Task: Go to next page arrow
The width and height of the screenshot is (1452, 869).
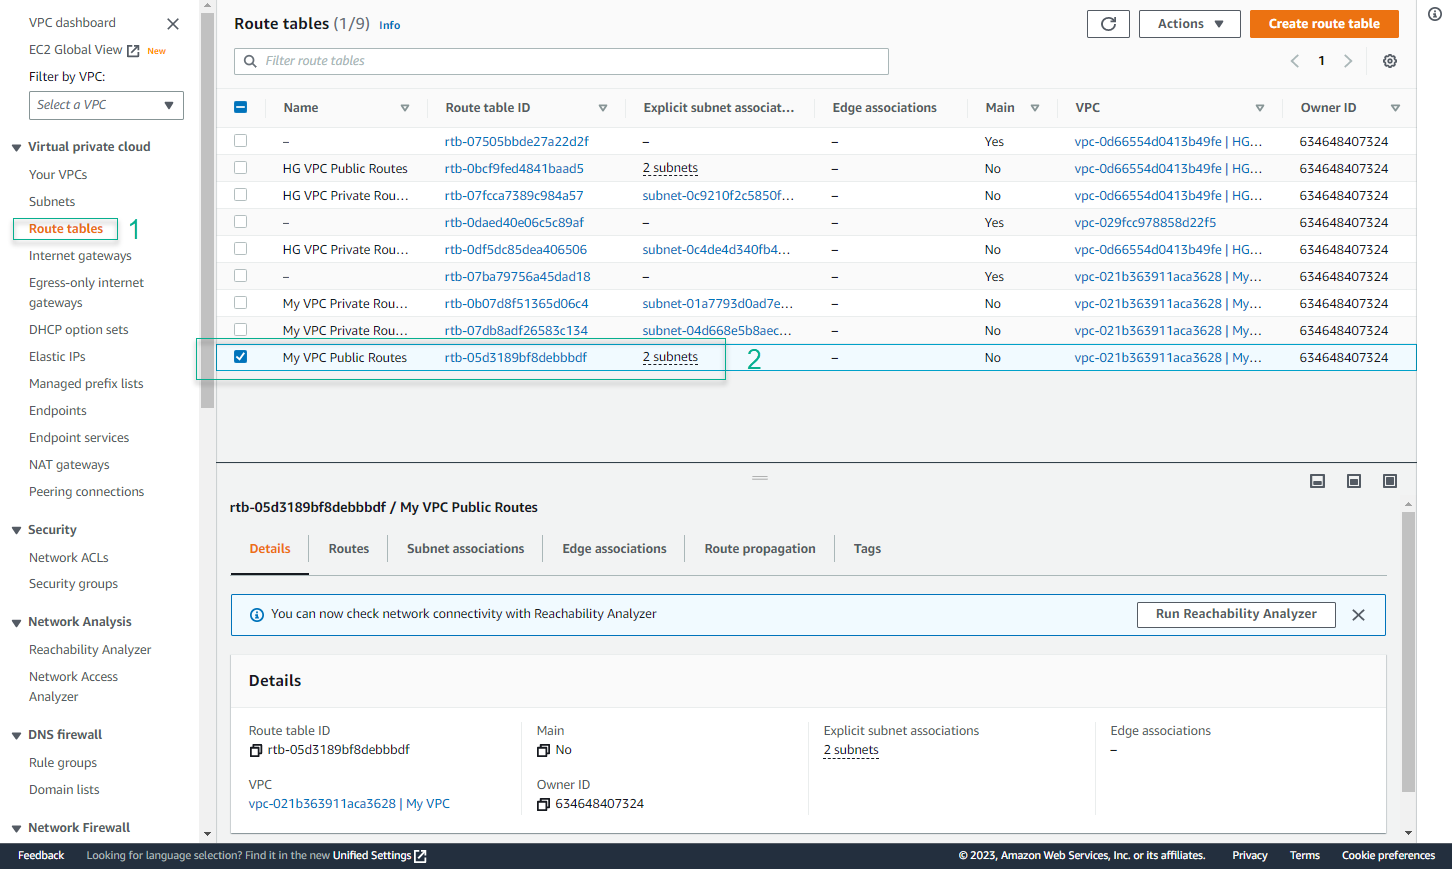Action: 1348,61
